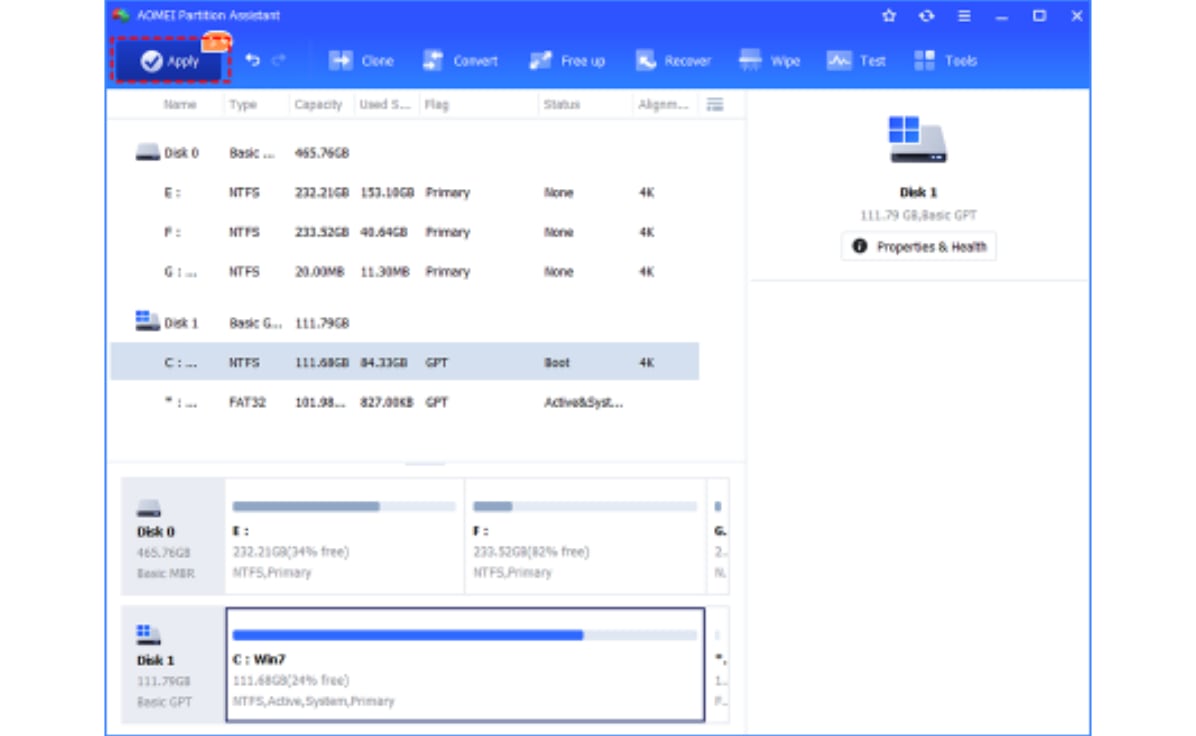Viewport: 1196px width, 736px height.
Task: Select Disk 0 label in disk map
Action: (x=173, y=536)
